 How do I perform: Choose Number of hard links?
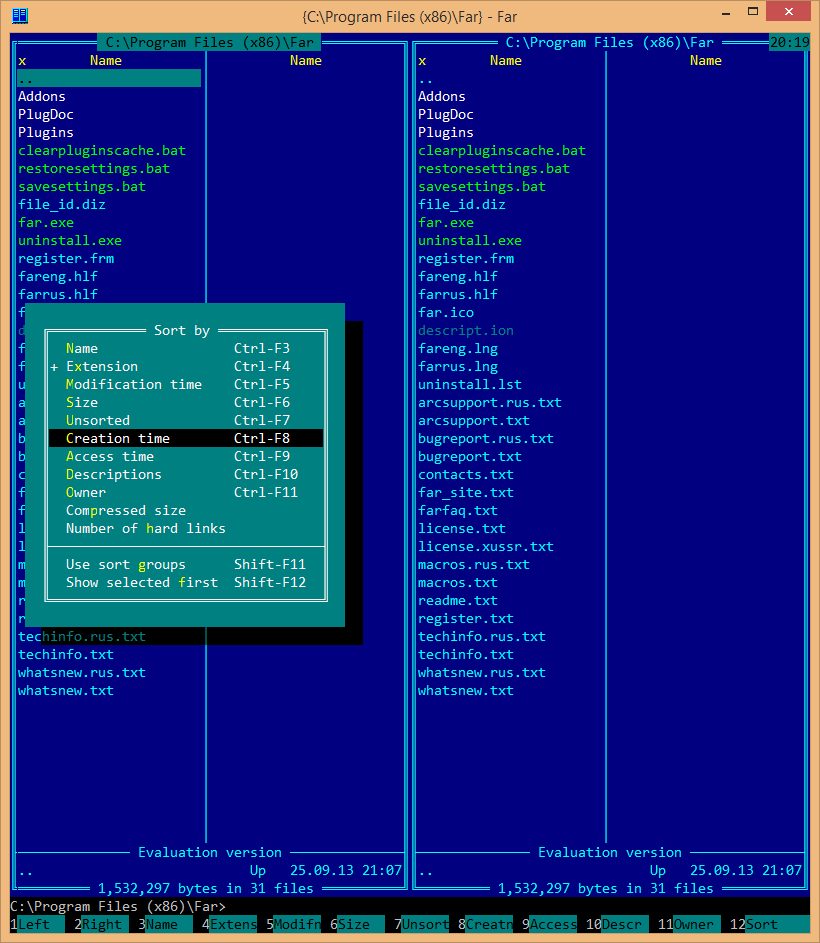186,529
